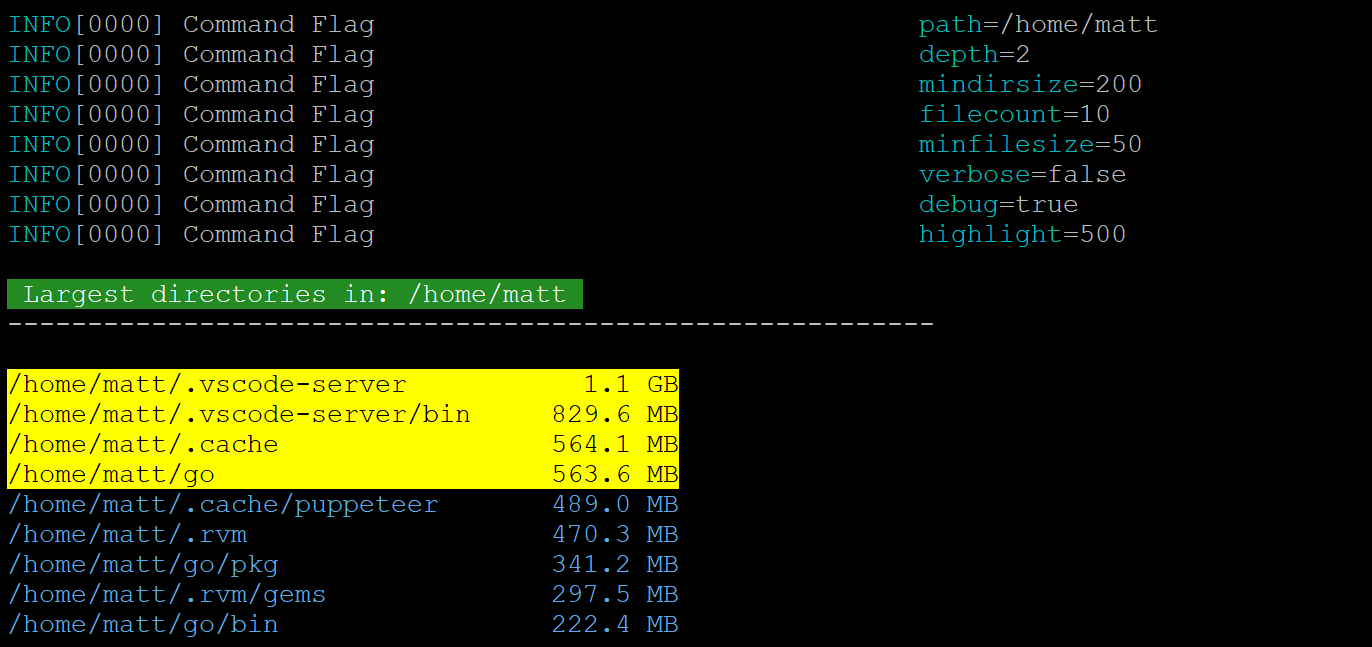The width and height of the screenshot is (1372, 647).
Task: Click the /home/matt/go/bin path
Action: [x=143, y=624]
